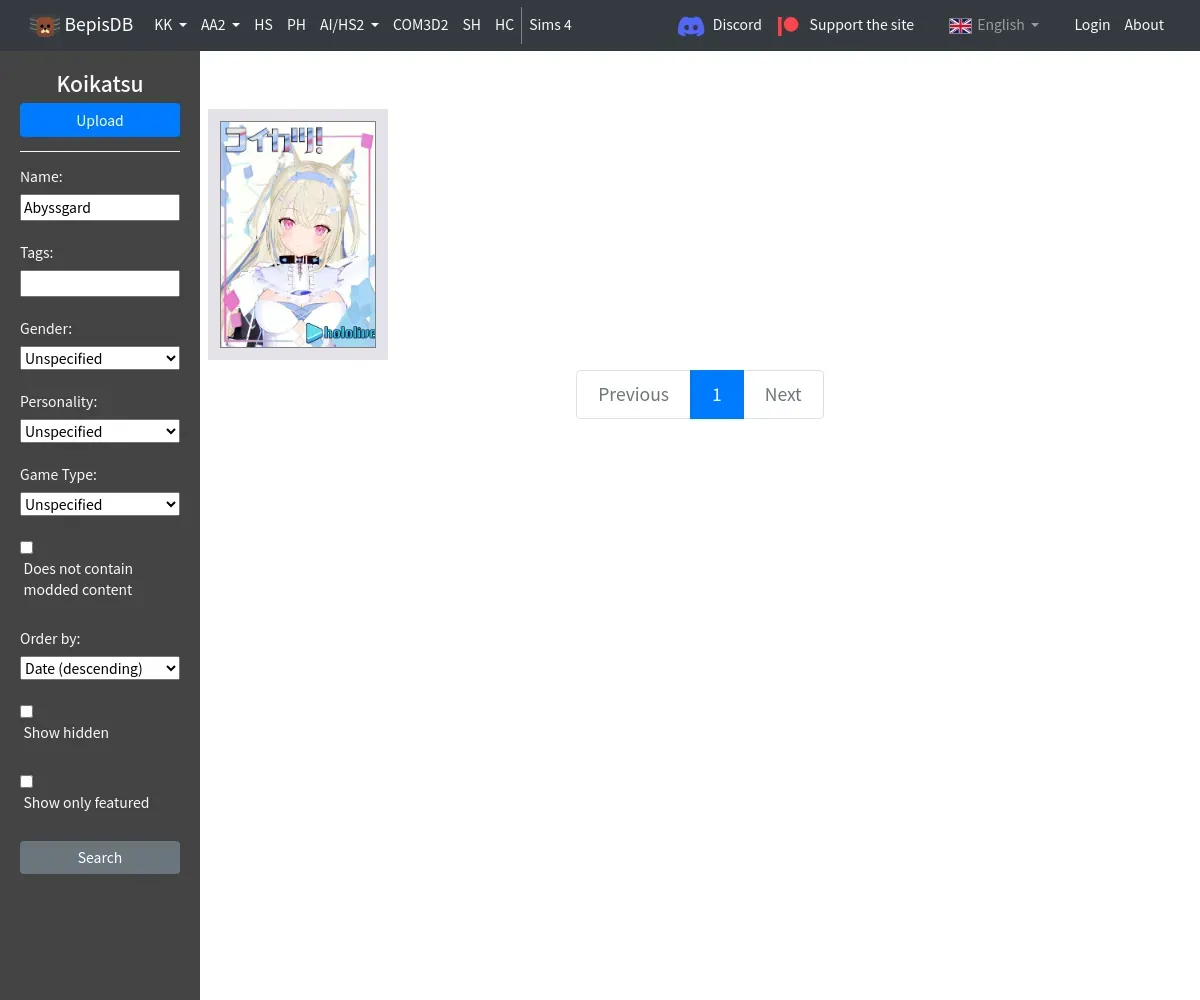Click the BepisDB site title
This screenshot has width=1200, height=1000.
[99, 25]
